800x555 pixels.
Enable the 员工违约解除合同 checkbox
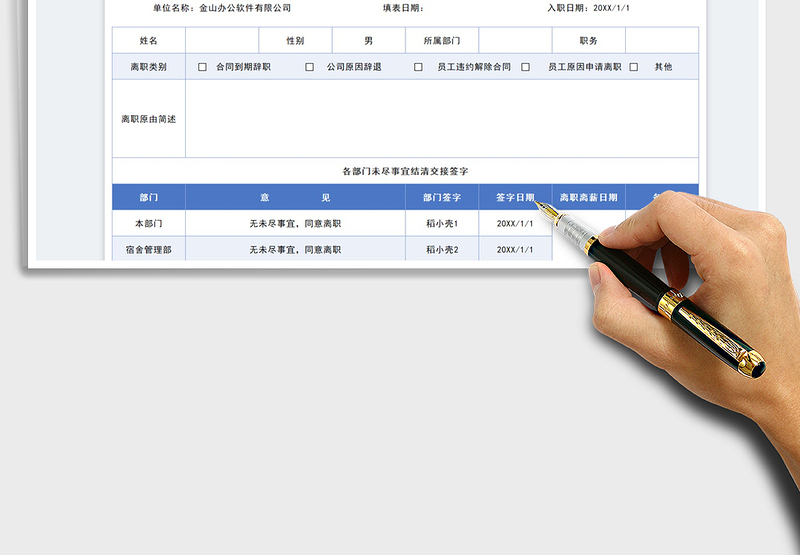(418, 67)
